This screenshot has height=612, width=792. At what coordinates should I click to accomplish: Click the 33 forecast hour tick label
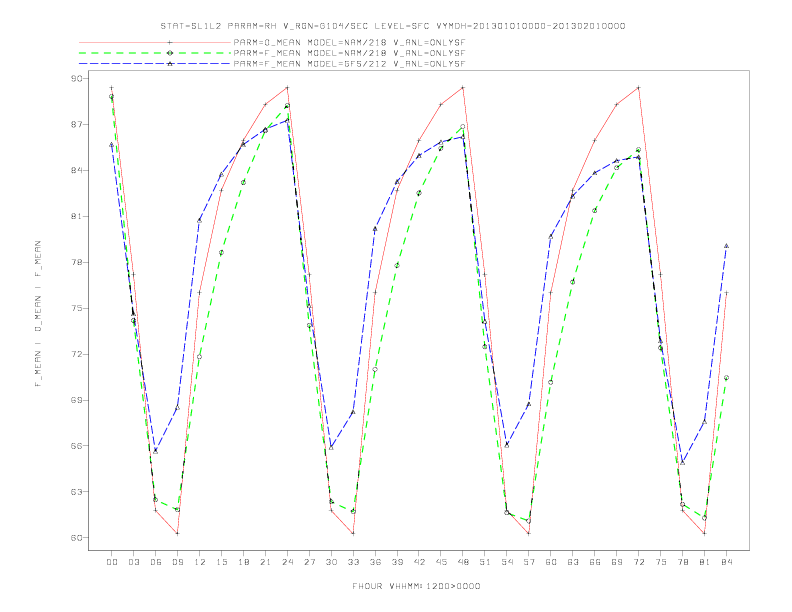pos(353,562)
